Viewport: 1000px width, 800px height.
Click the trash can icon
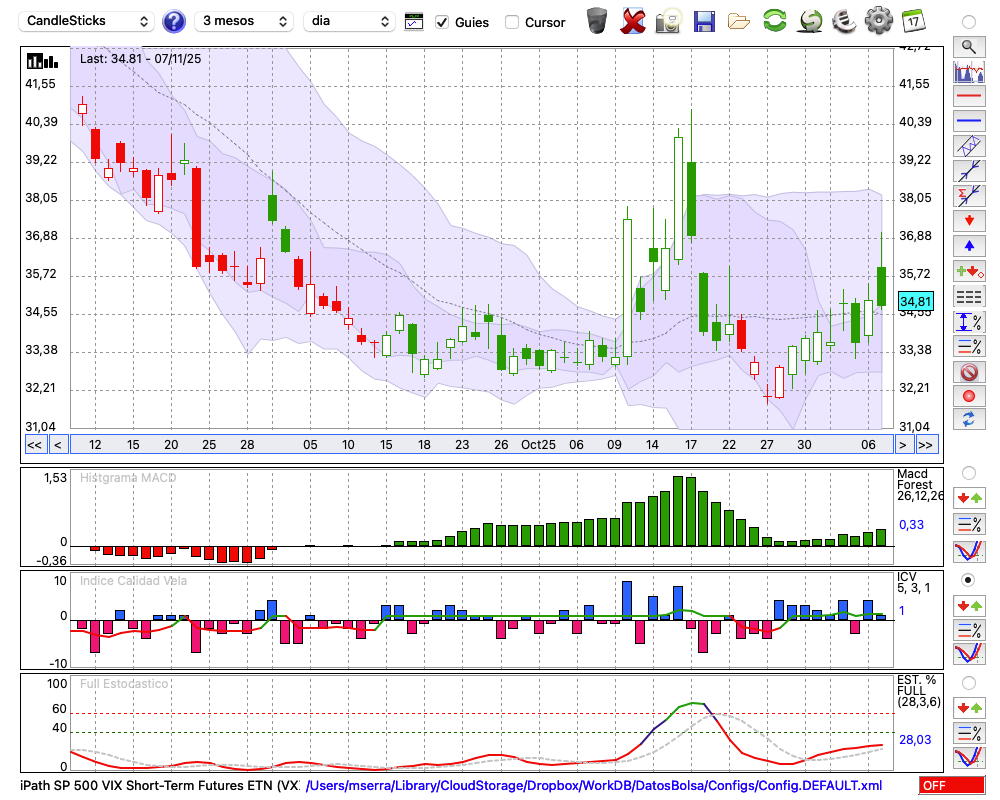(x=597, y=21)
